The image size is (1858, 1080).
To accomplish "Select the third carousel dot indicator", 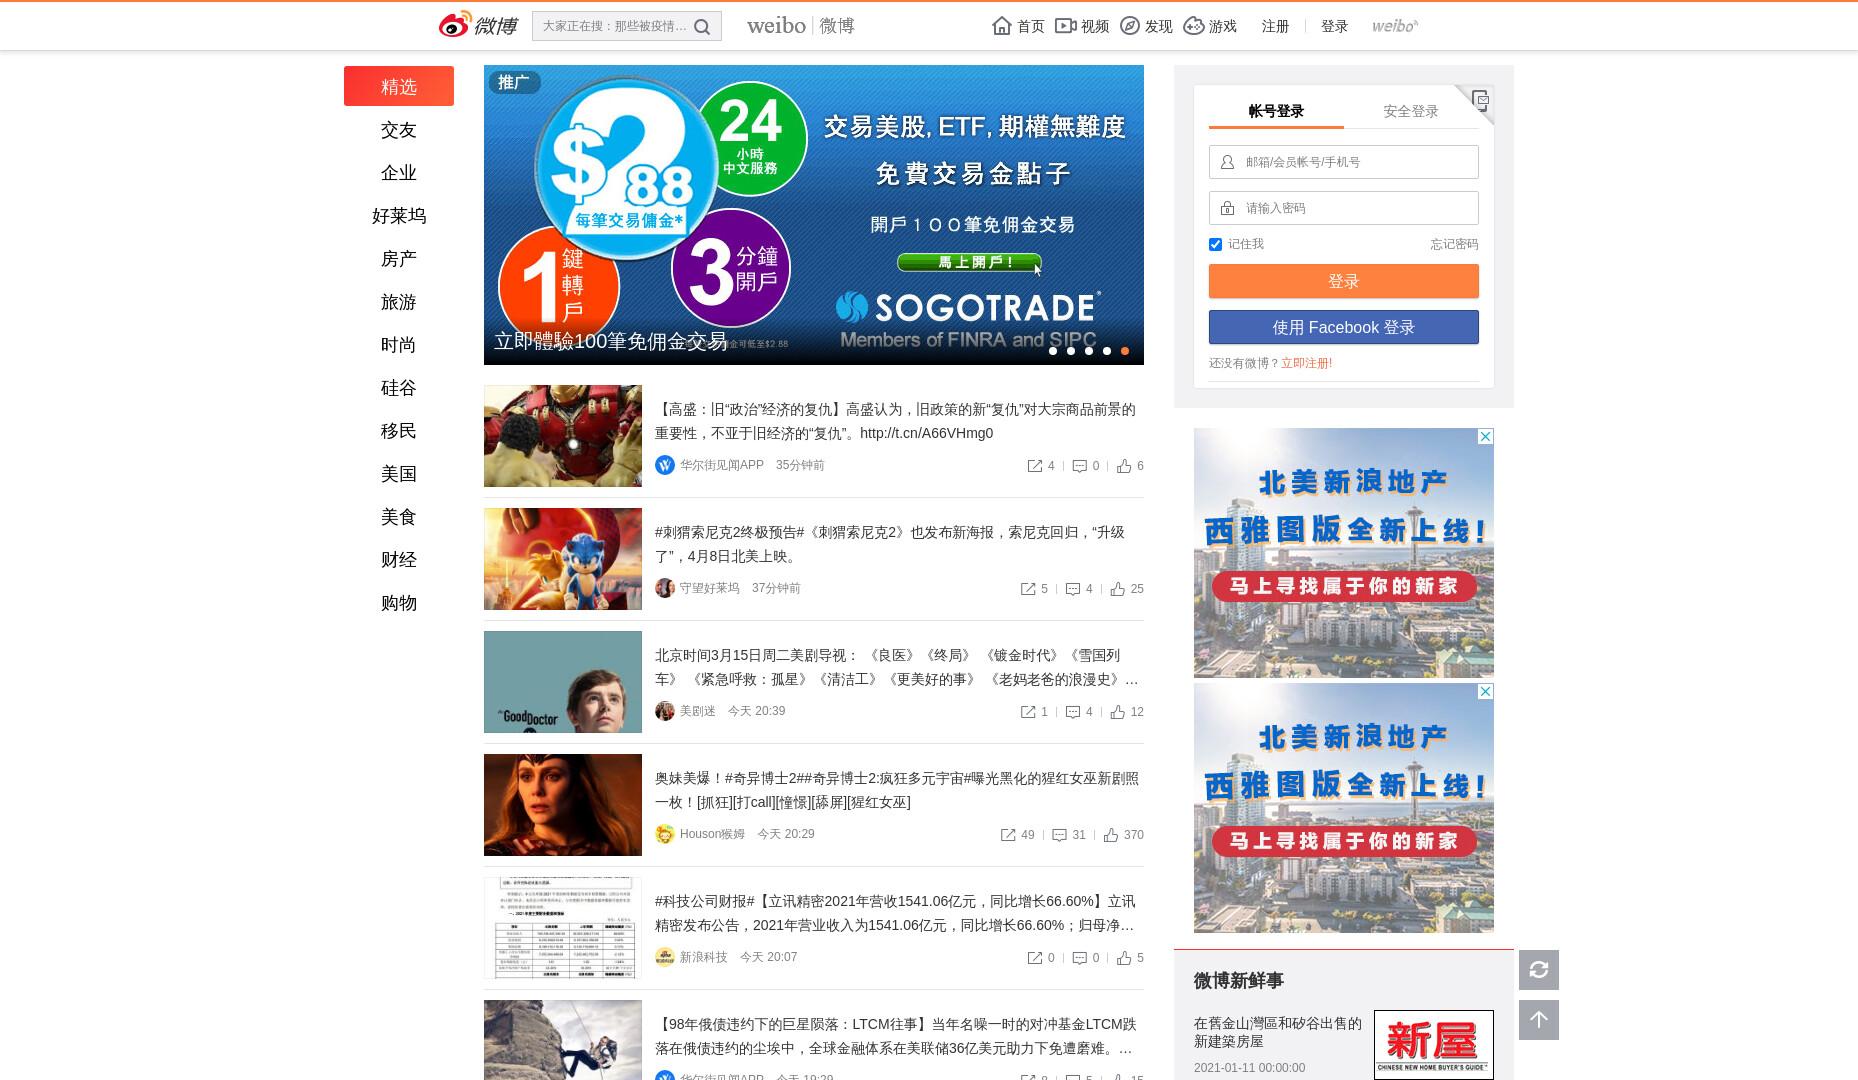I will [x=1089, y=351].
